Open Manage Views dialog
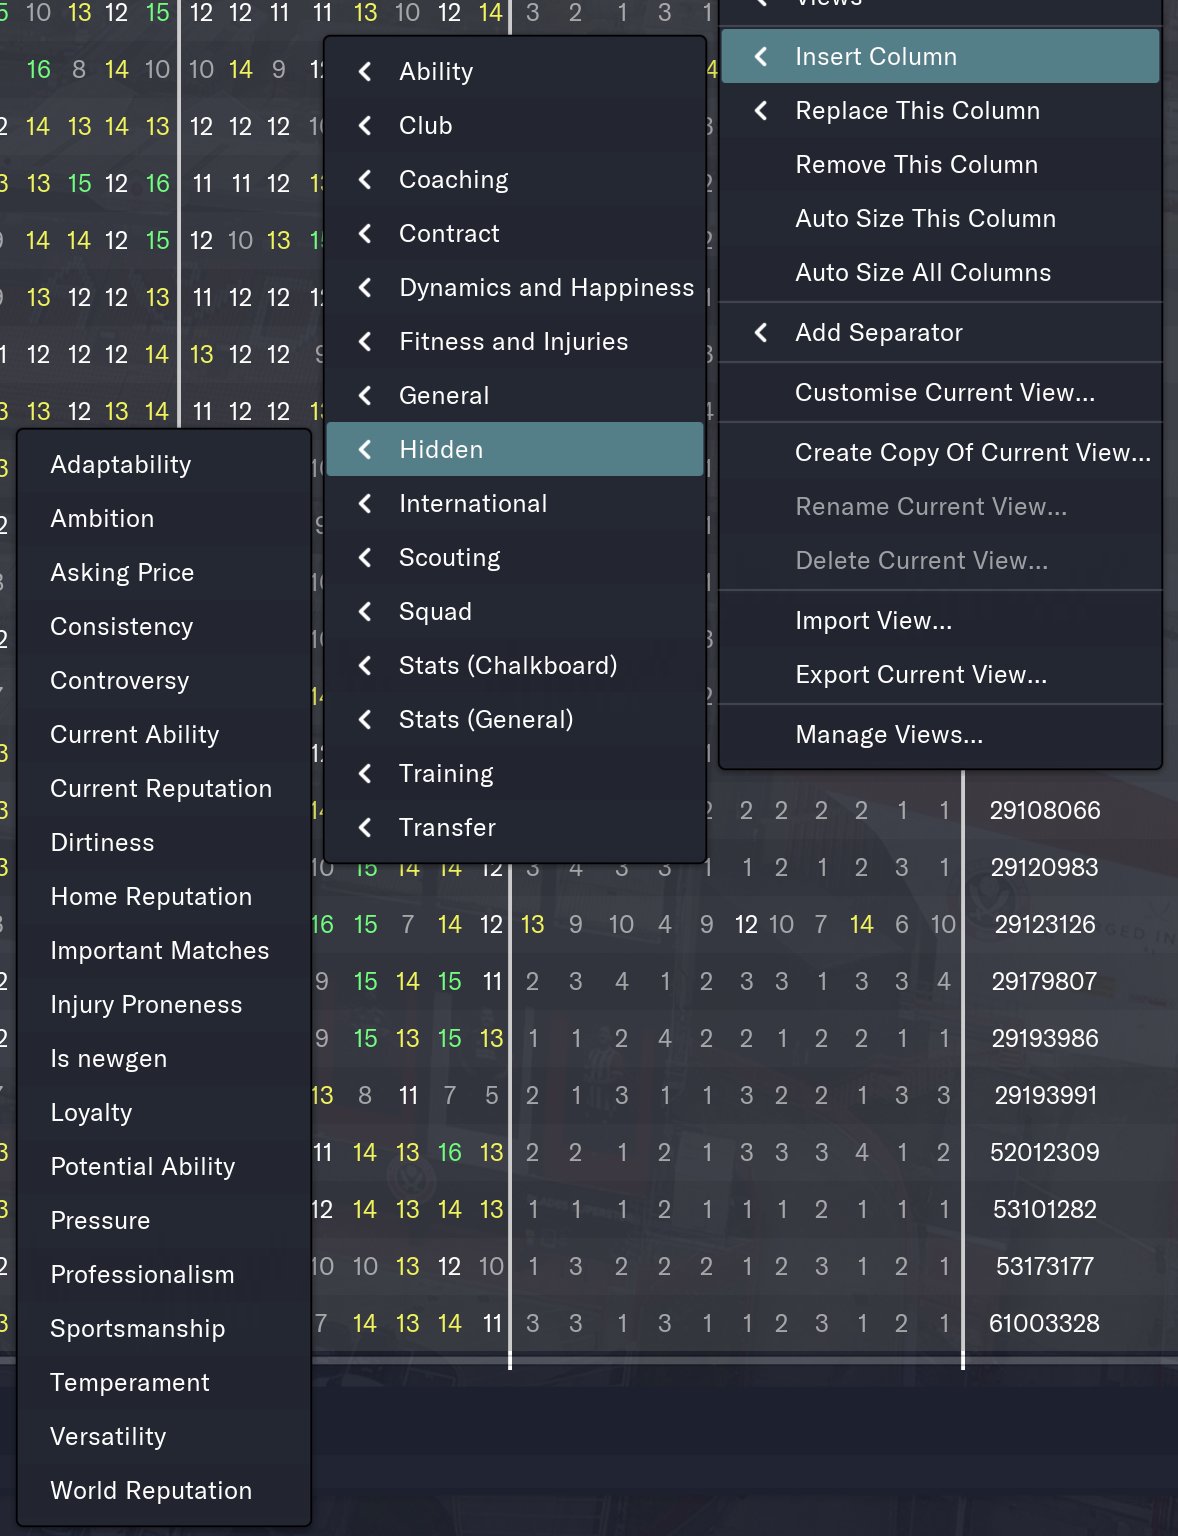1178x1536 pixels. click(x=888, y=735)
